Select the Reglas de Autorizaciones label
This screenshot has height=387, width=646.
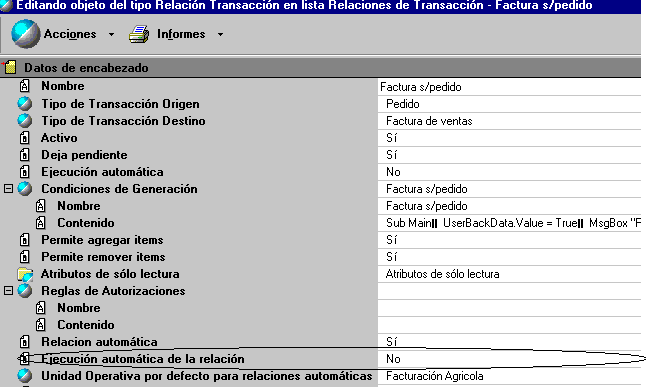coord(113,291)
